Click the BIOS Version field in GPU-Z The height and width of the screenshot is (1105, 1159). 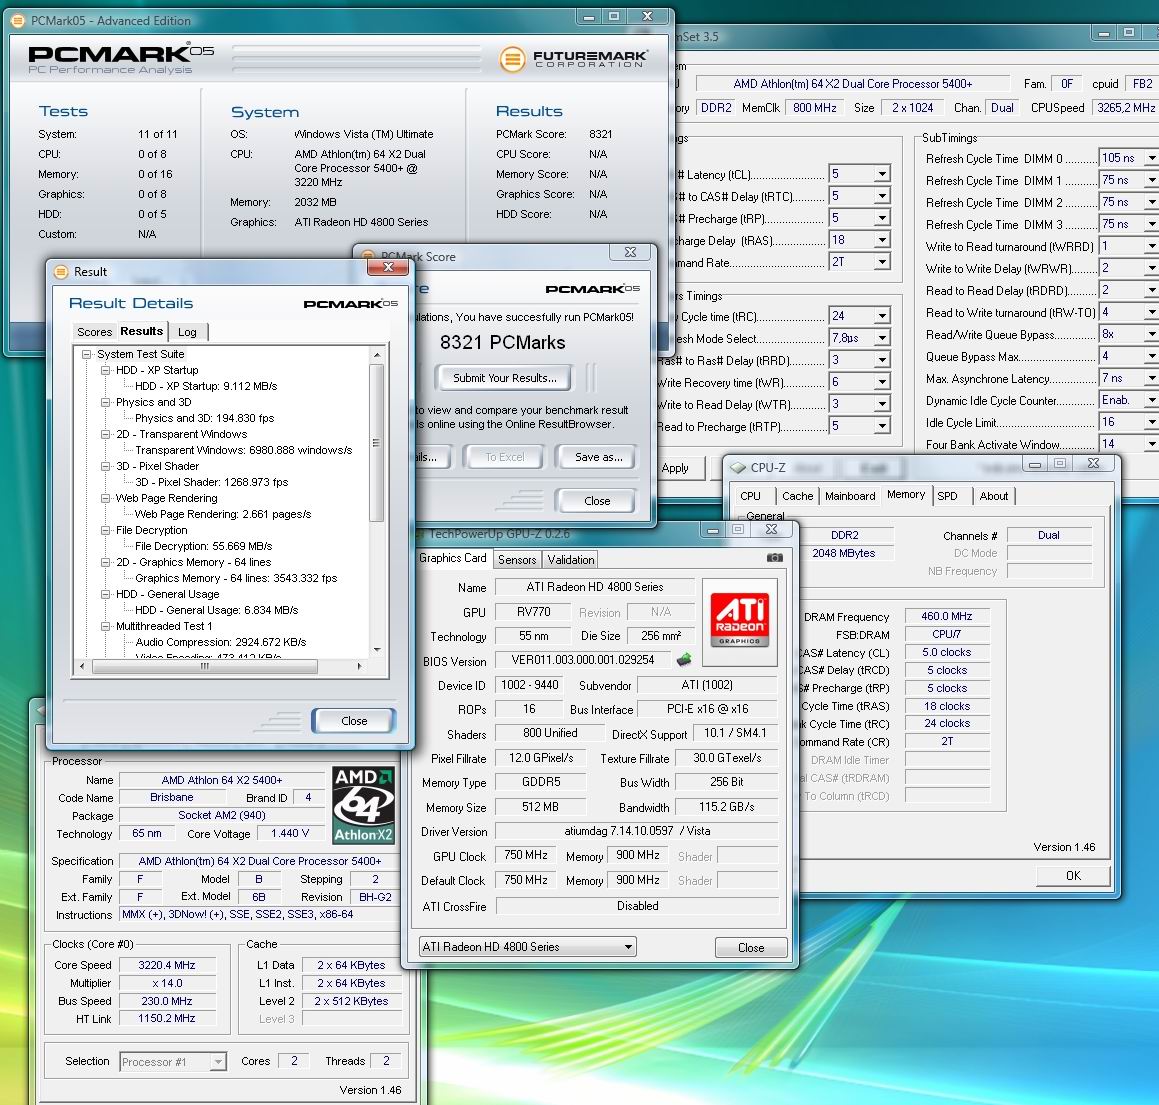(x=583, y=659)
